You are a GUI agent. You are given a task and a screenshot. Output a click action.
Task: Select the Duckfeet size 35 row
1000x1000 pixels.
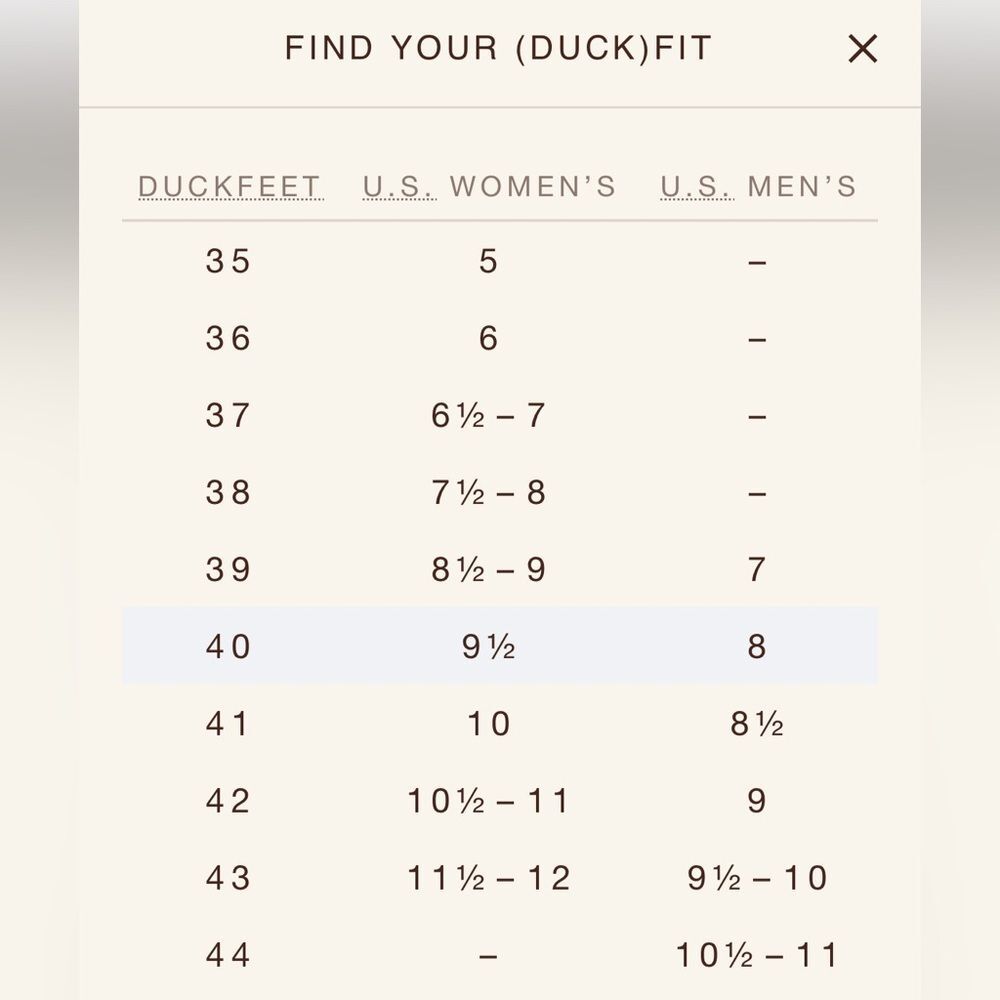click(500, 261)
